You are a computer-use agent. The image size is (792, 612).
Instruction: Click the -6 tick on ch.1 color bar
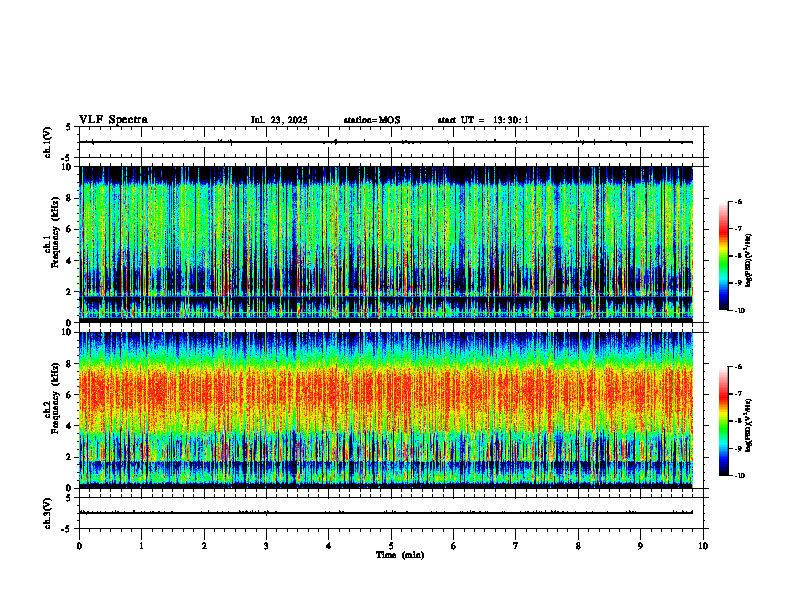[x=738, y=201]
